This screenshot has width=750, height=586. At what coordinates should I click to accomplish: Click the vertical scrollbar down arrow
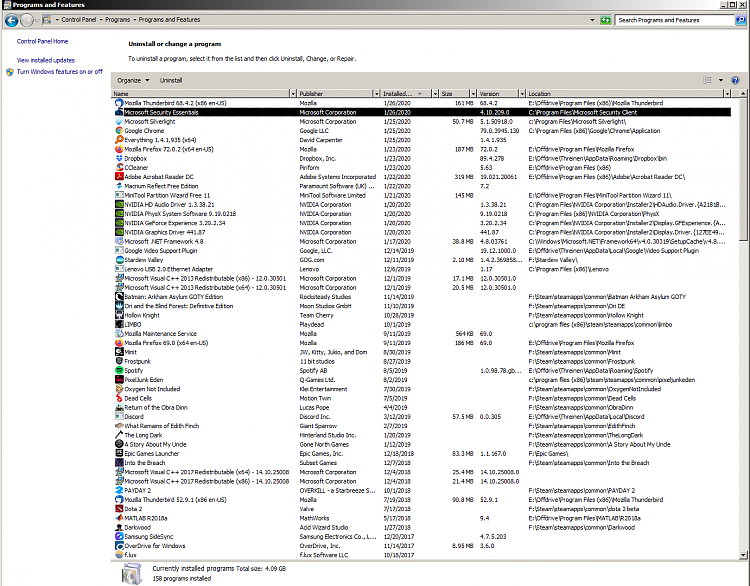[743, 555]
